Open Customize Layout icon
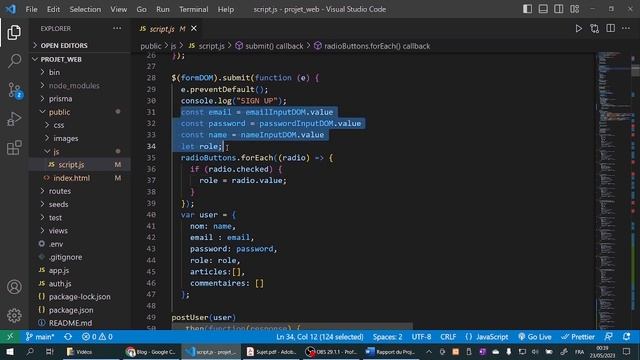The height and width of the screenshot is (360, 640). 574,9
